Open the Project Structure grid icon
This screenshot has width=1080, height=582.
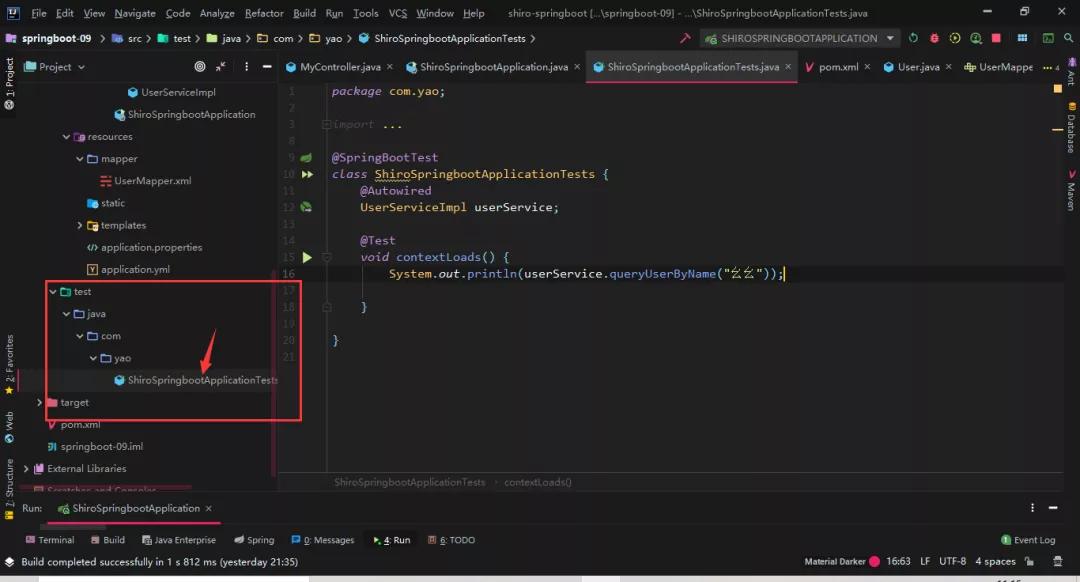point(1022,39)
